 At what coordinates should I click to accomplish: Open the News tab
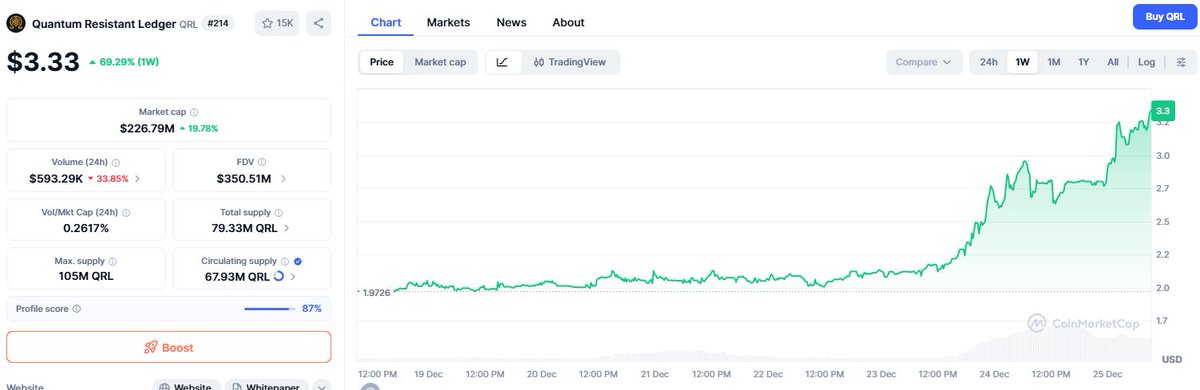tap(511, 22)
